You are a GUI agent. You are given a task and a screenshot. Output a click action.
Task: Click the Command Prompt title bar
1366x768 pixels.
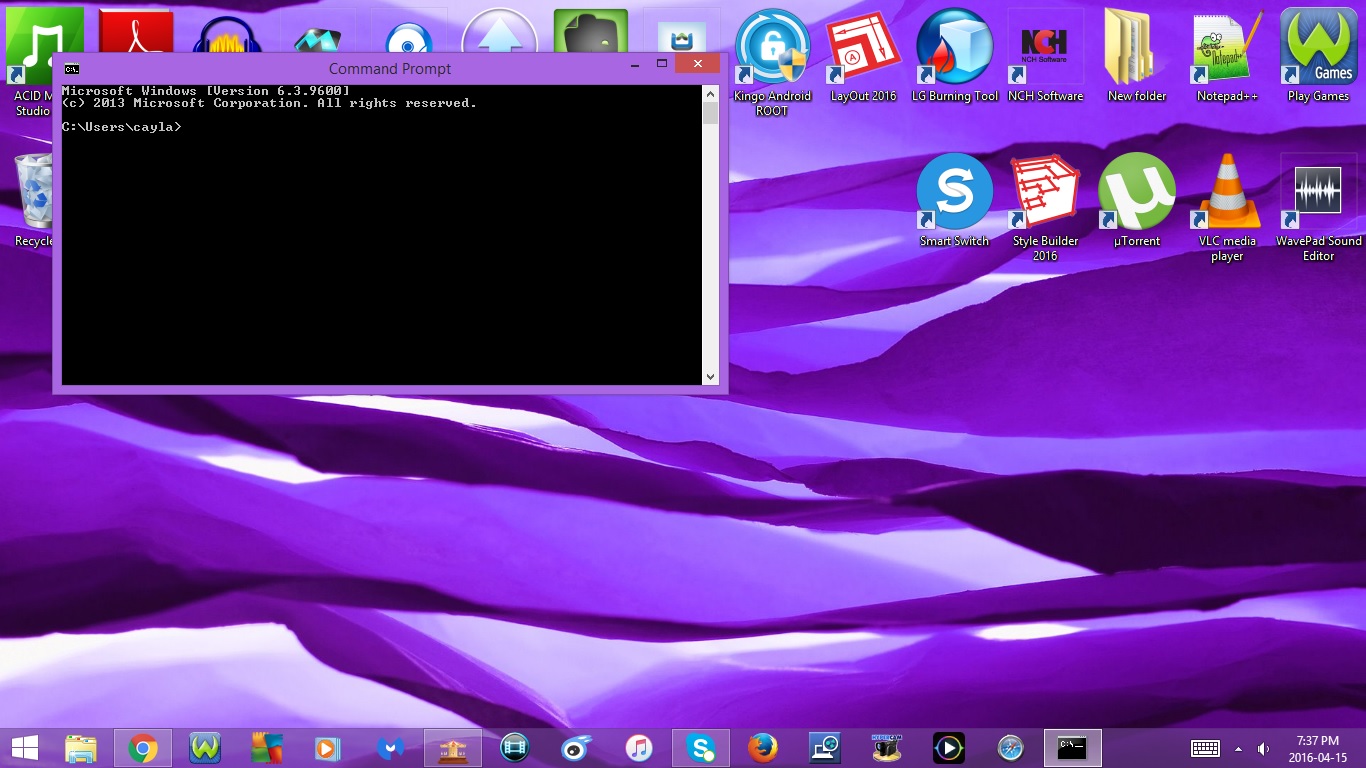point(390,69)
